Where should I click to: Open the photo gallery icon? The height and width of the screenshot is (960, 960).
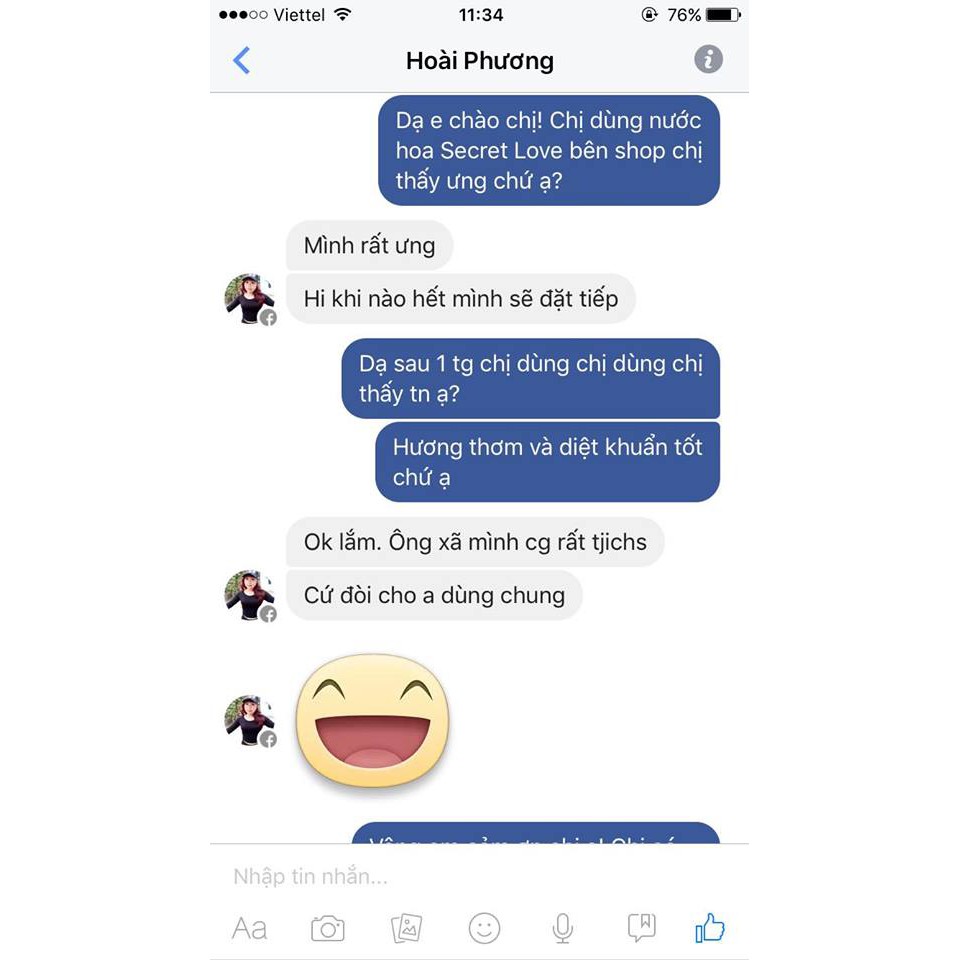[x=406, y=928]
